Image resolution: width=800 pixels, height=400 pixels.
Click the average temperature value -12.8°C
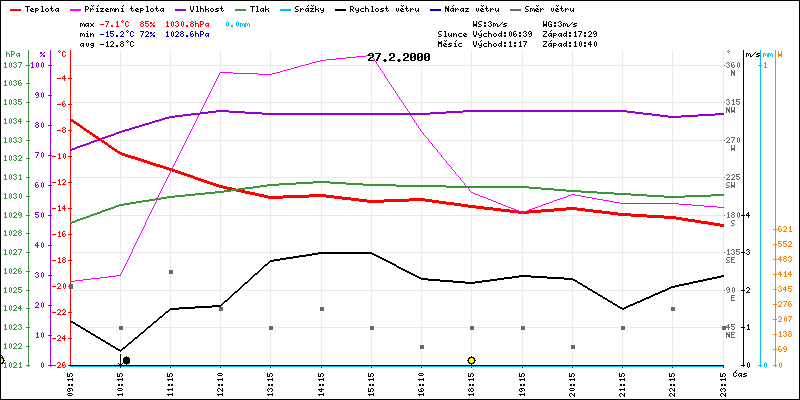pos(118,44)
